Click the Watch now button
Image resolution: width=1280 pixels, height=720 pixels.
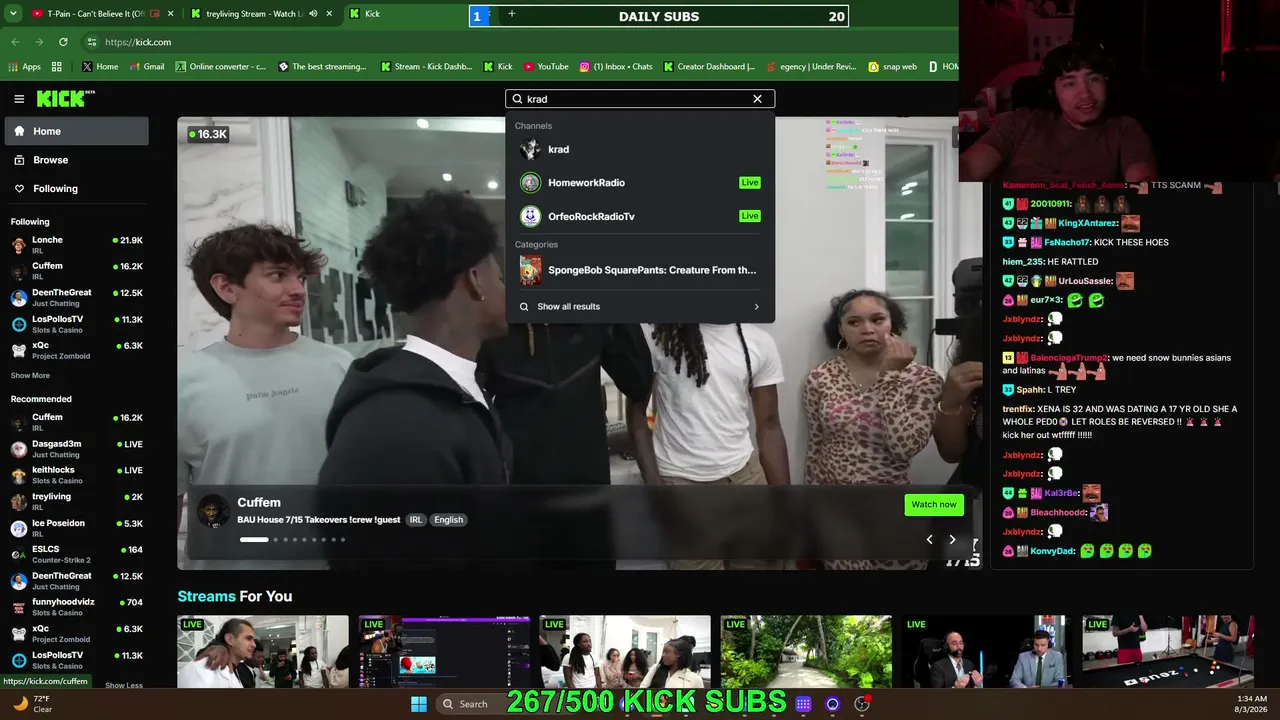pos(934,504)
